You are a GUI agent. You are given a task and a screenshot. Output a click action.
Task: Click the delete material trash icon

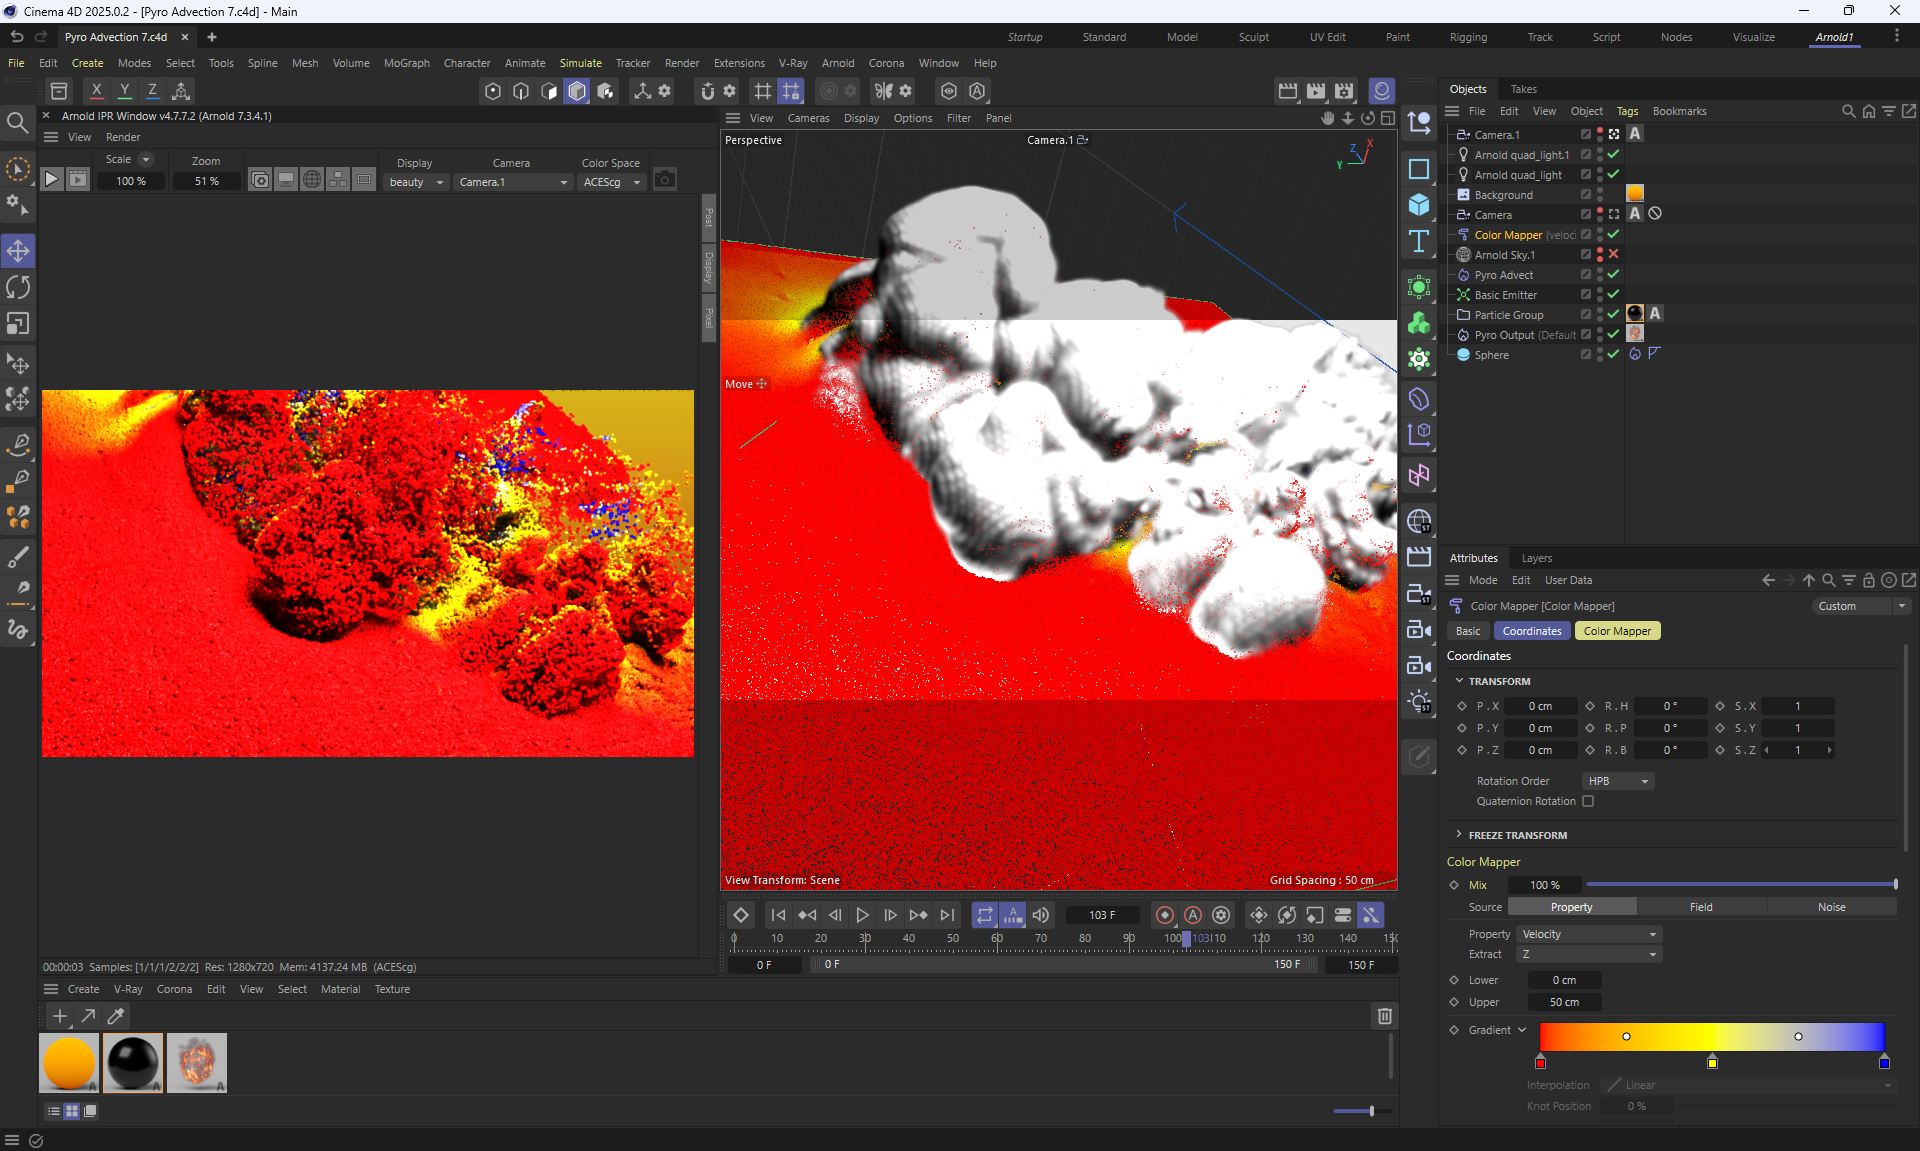point(1384,1016)
